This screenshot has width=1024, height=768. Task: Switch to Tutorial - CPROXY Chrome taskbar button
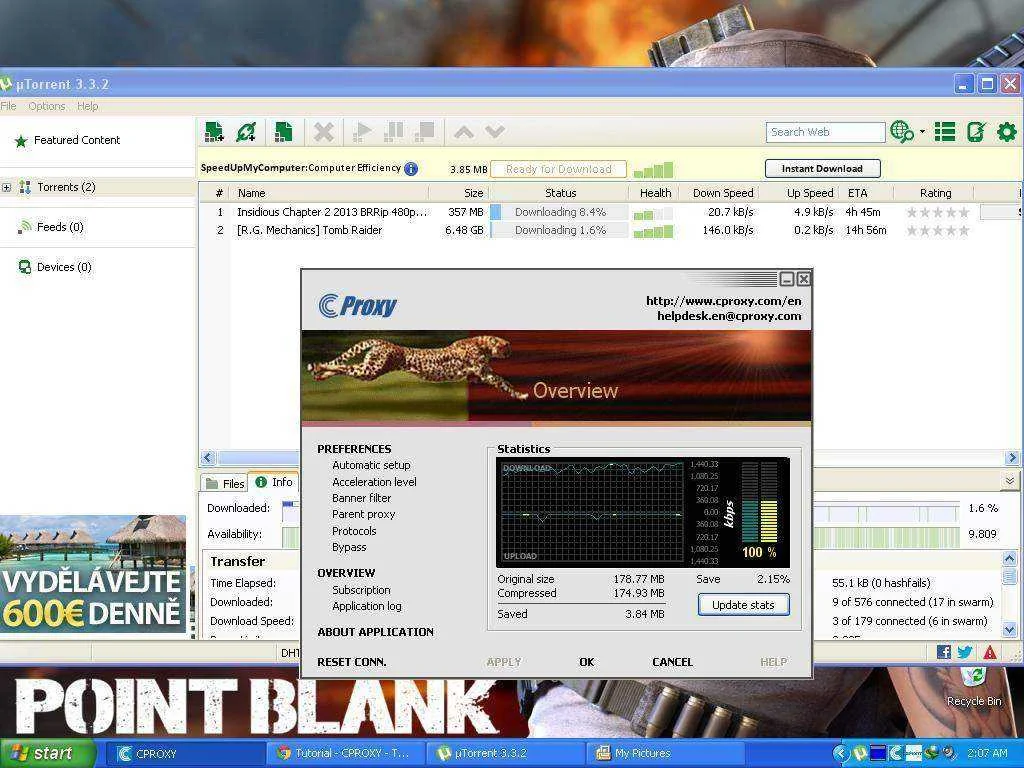(x=346, y=753)
